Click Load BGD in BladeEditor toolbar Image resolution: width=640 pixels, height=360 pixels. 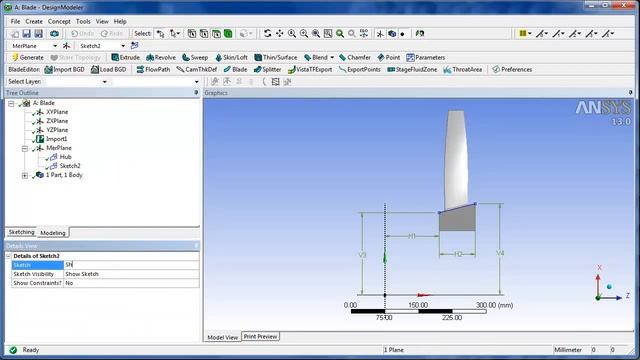109,69
